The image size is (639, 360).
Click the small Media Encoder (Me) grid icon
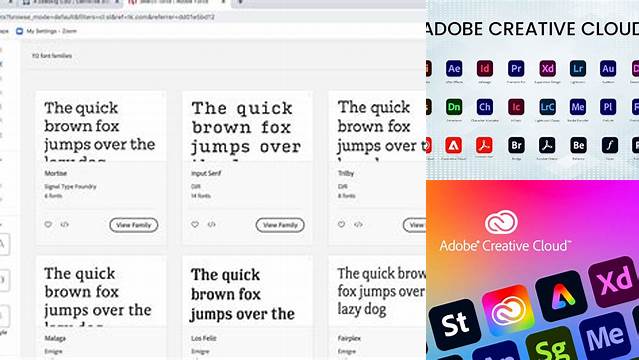pos(578,107)
